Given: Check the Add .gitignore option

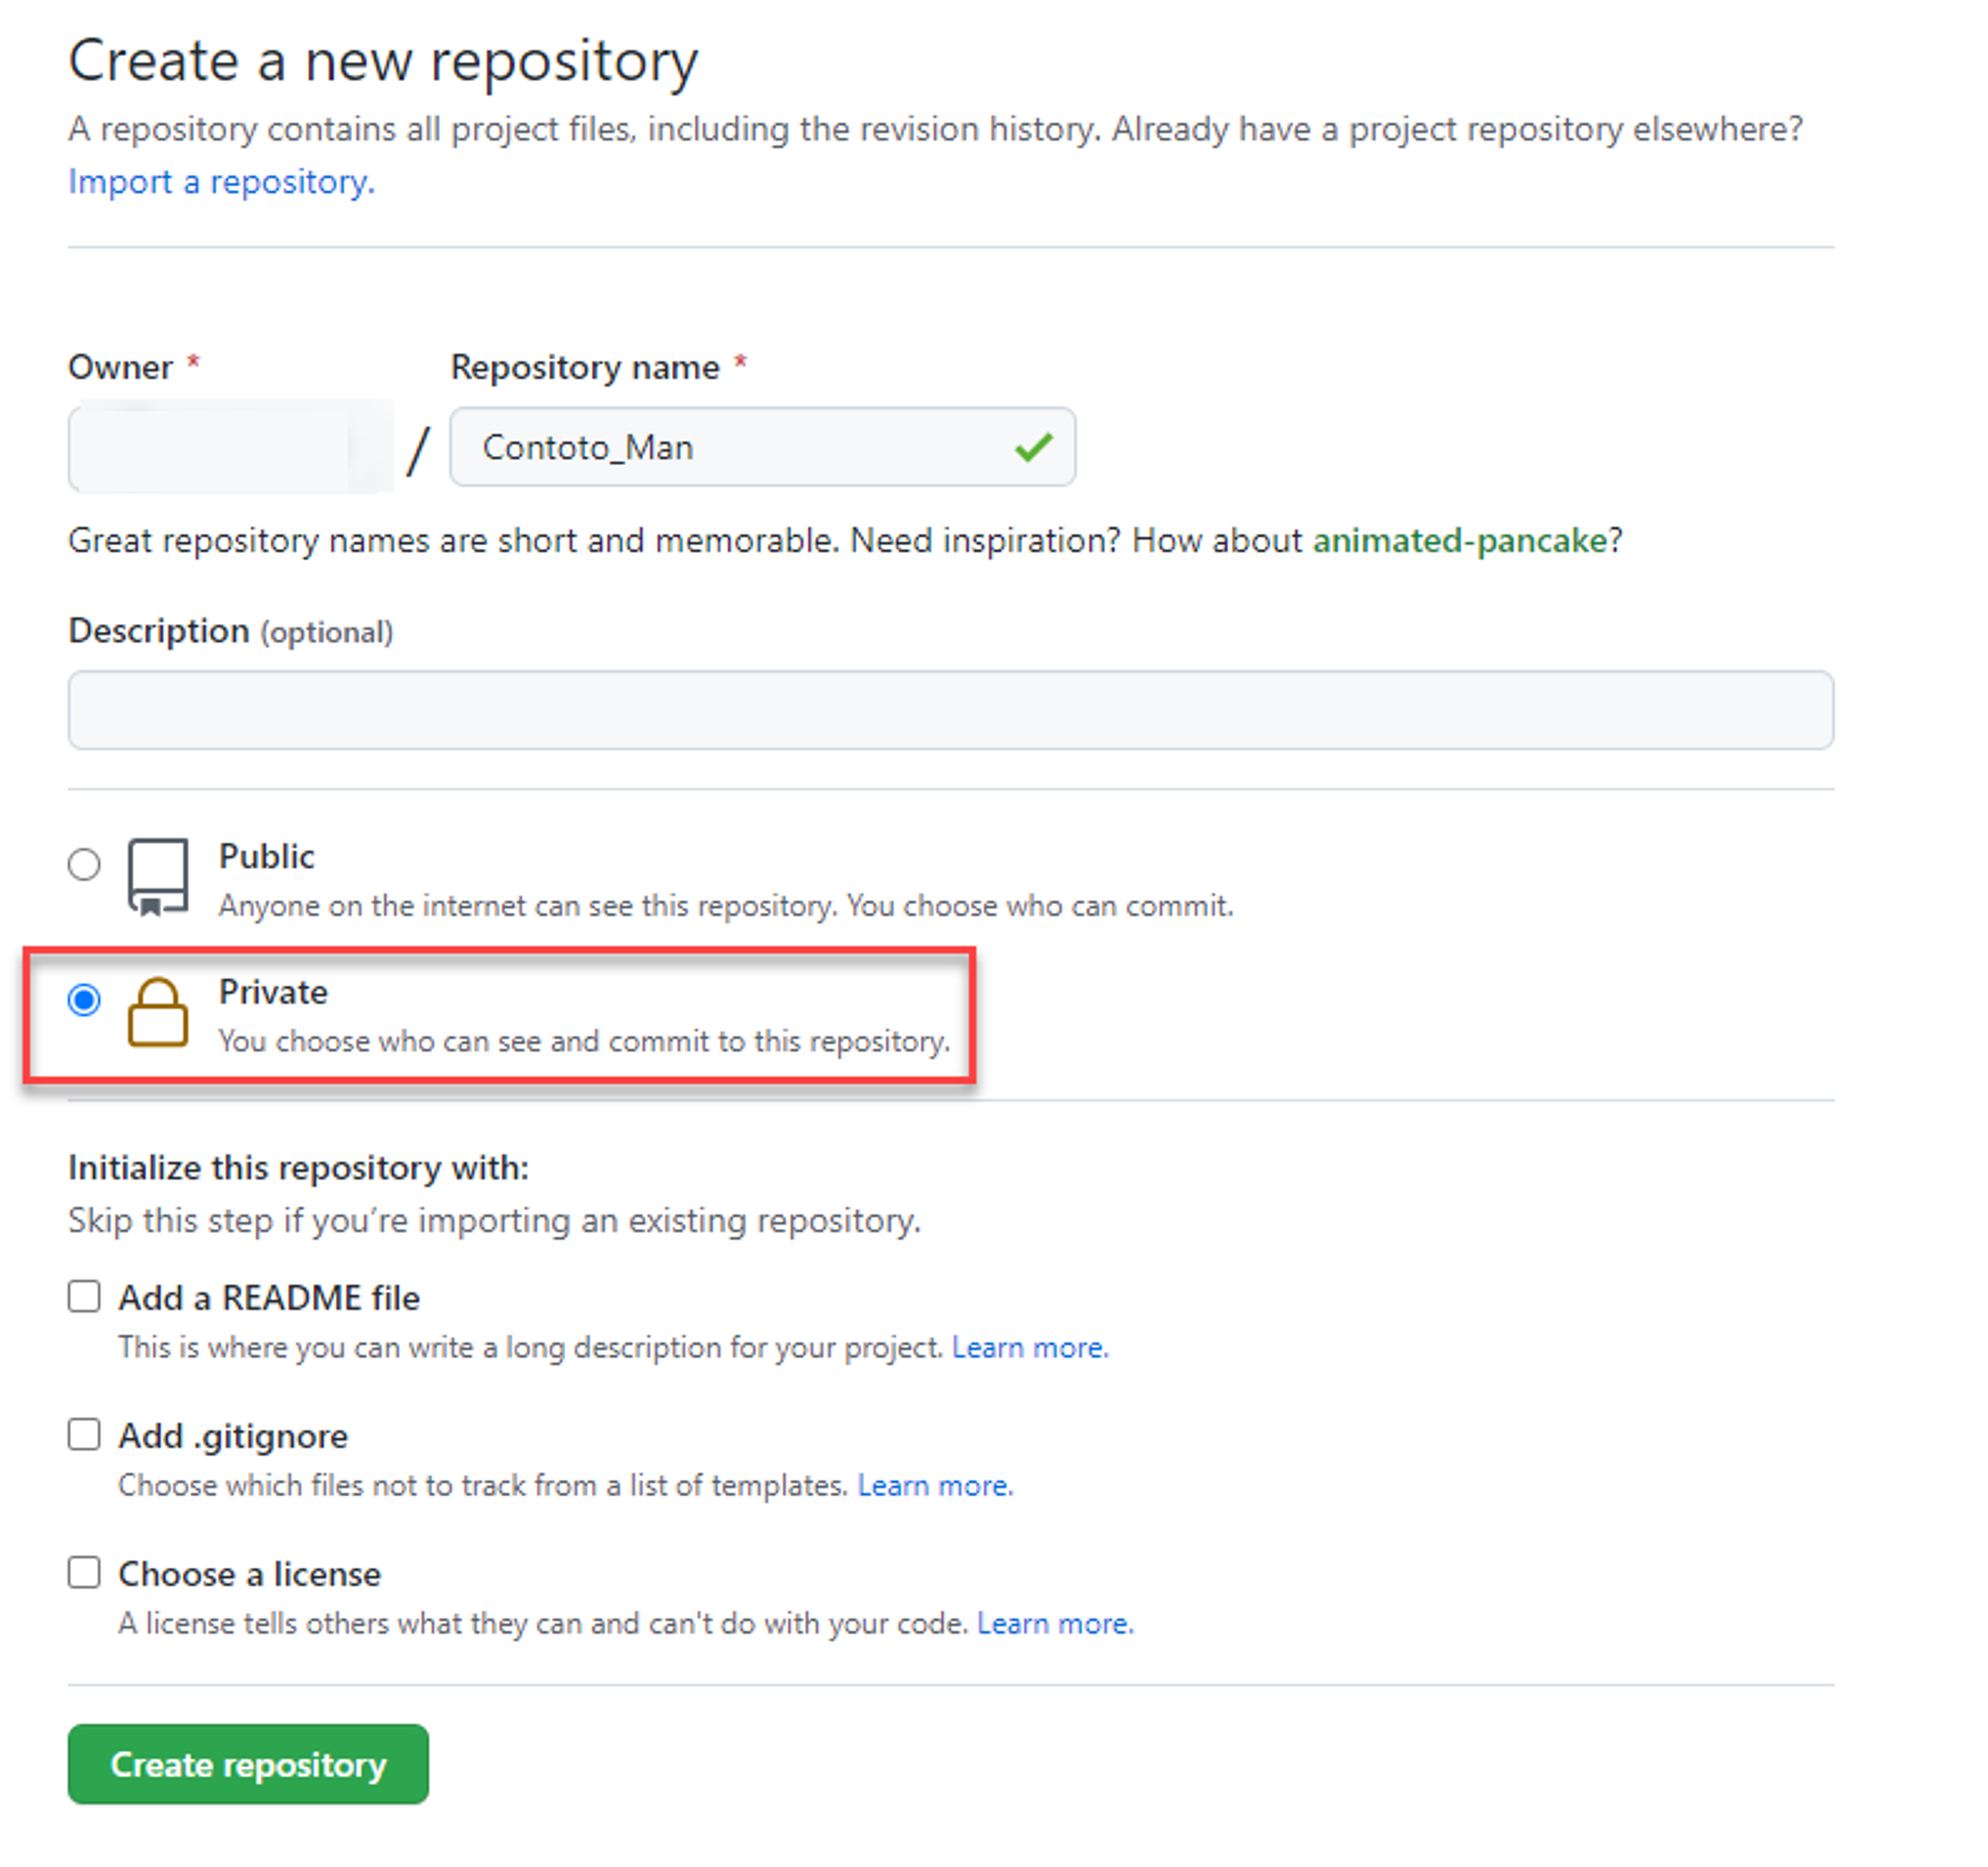Looking at the screenshot, I should coord(84,1435).
